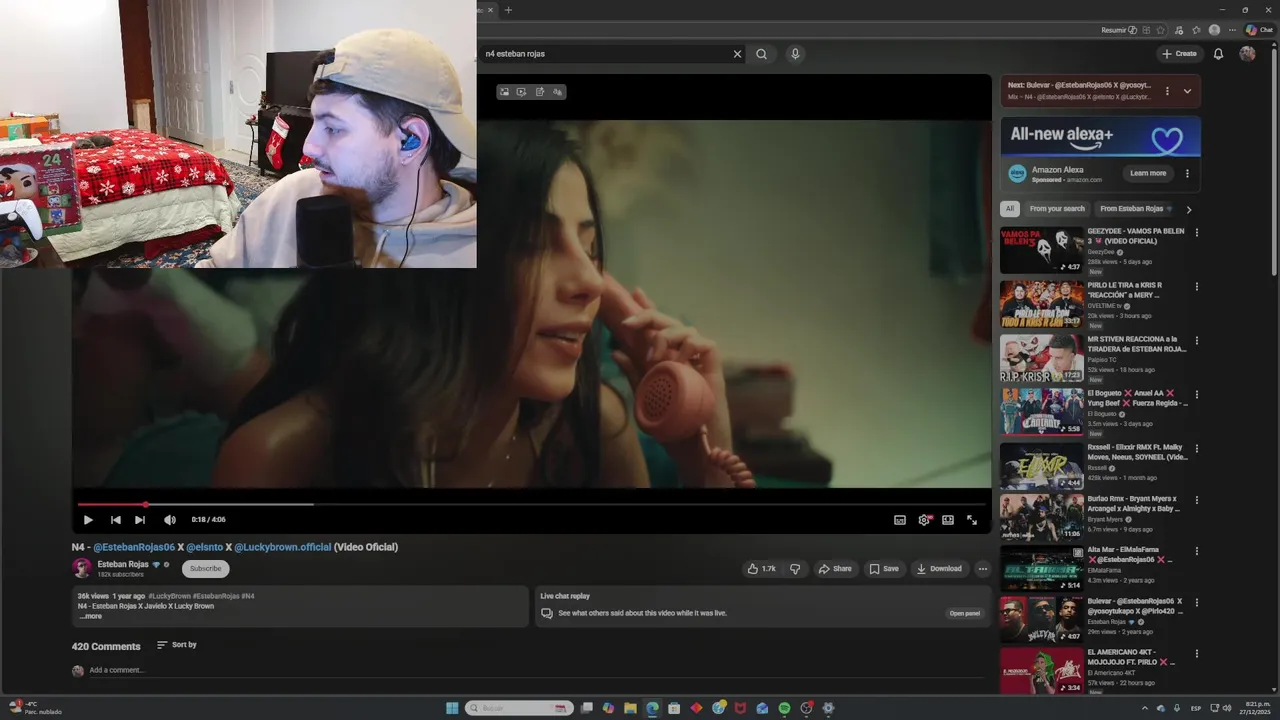Open the comments 'Sort by' menu
This screenshot has height=720, width=1280.
coord(177,645)
